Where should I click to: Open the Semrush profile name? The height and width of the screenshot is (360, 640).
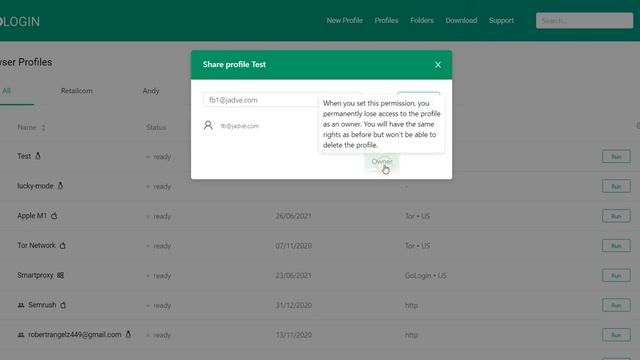pos(42,305)
